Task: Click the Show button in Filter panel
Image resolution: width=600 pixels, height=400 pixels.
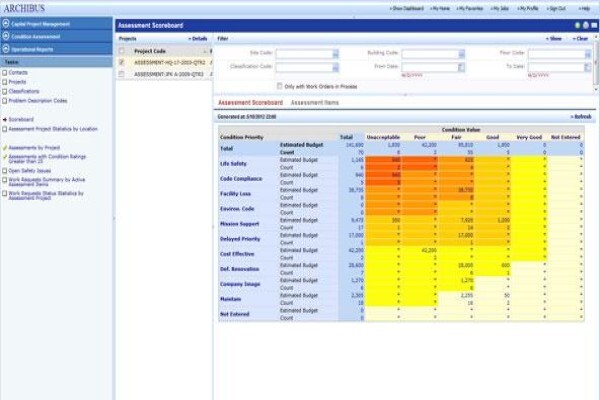Action: click(x=554, y=39)
